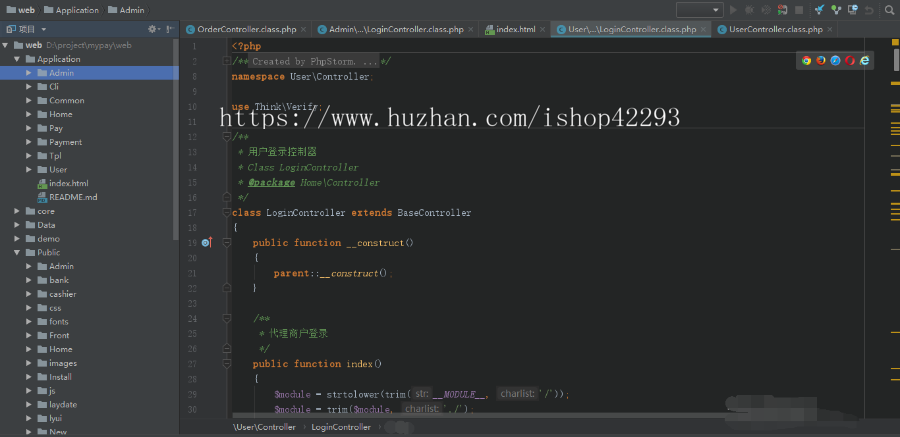The image size is (900, 437).
Task: Click the hide Project panel icon
Action: (170, 29)
